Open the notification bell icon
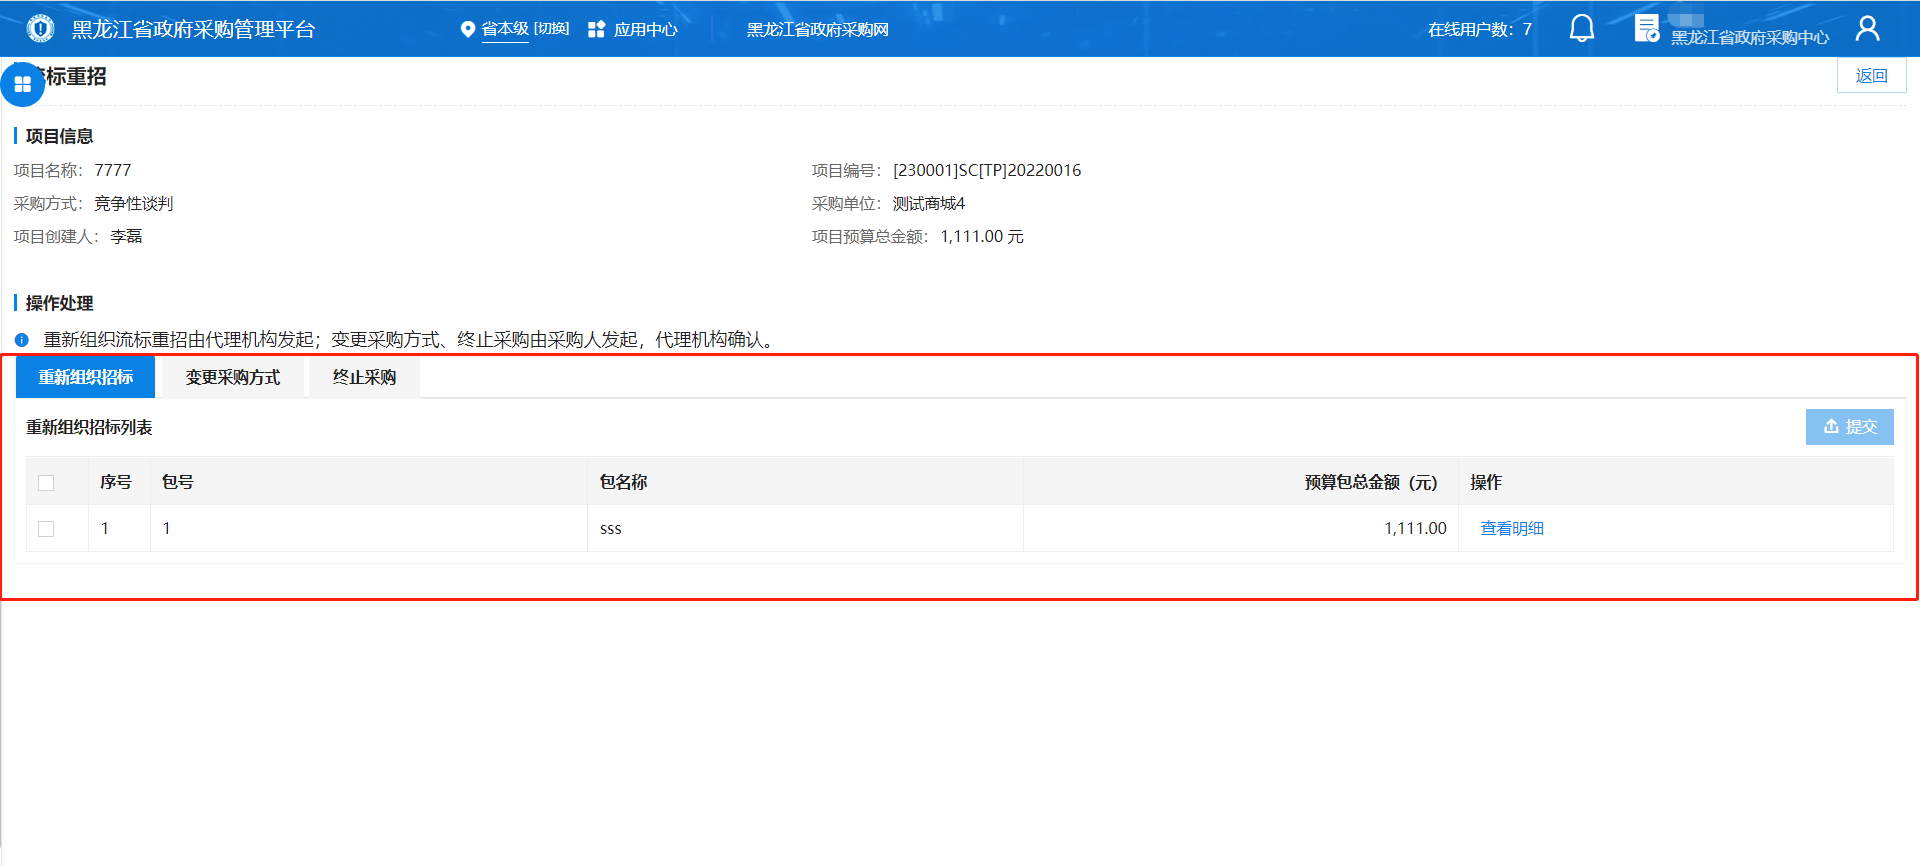This screenshot has height=866, width=1920. 1581,28
